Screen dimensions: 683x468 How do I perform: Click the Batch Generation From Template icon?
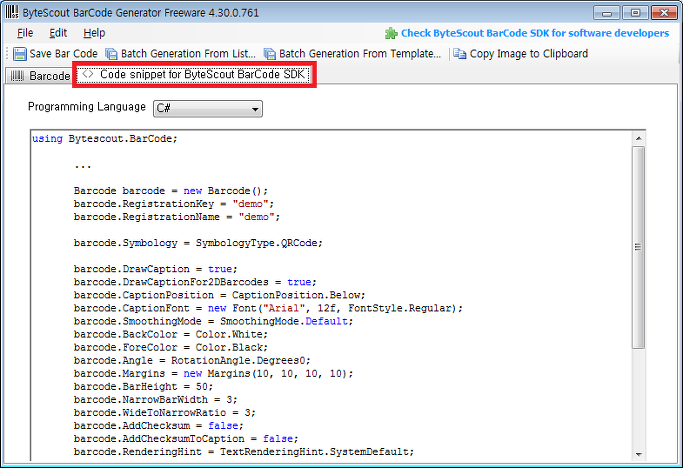tap(270, 54)
